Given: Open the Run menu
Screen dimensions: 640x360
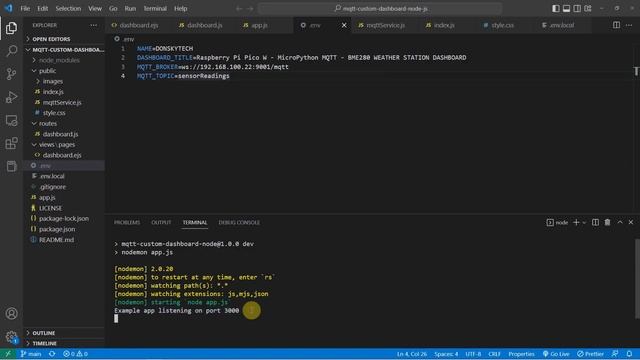Looking at the screenshot, I should click(130, 9).
